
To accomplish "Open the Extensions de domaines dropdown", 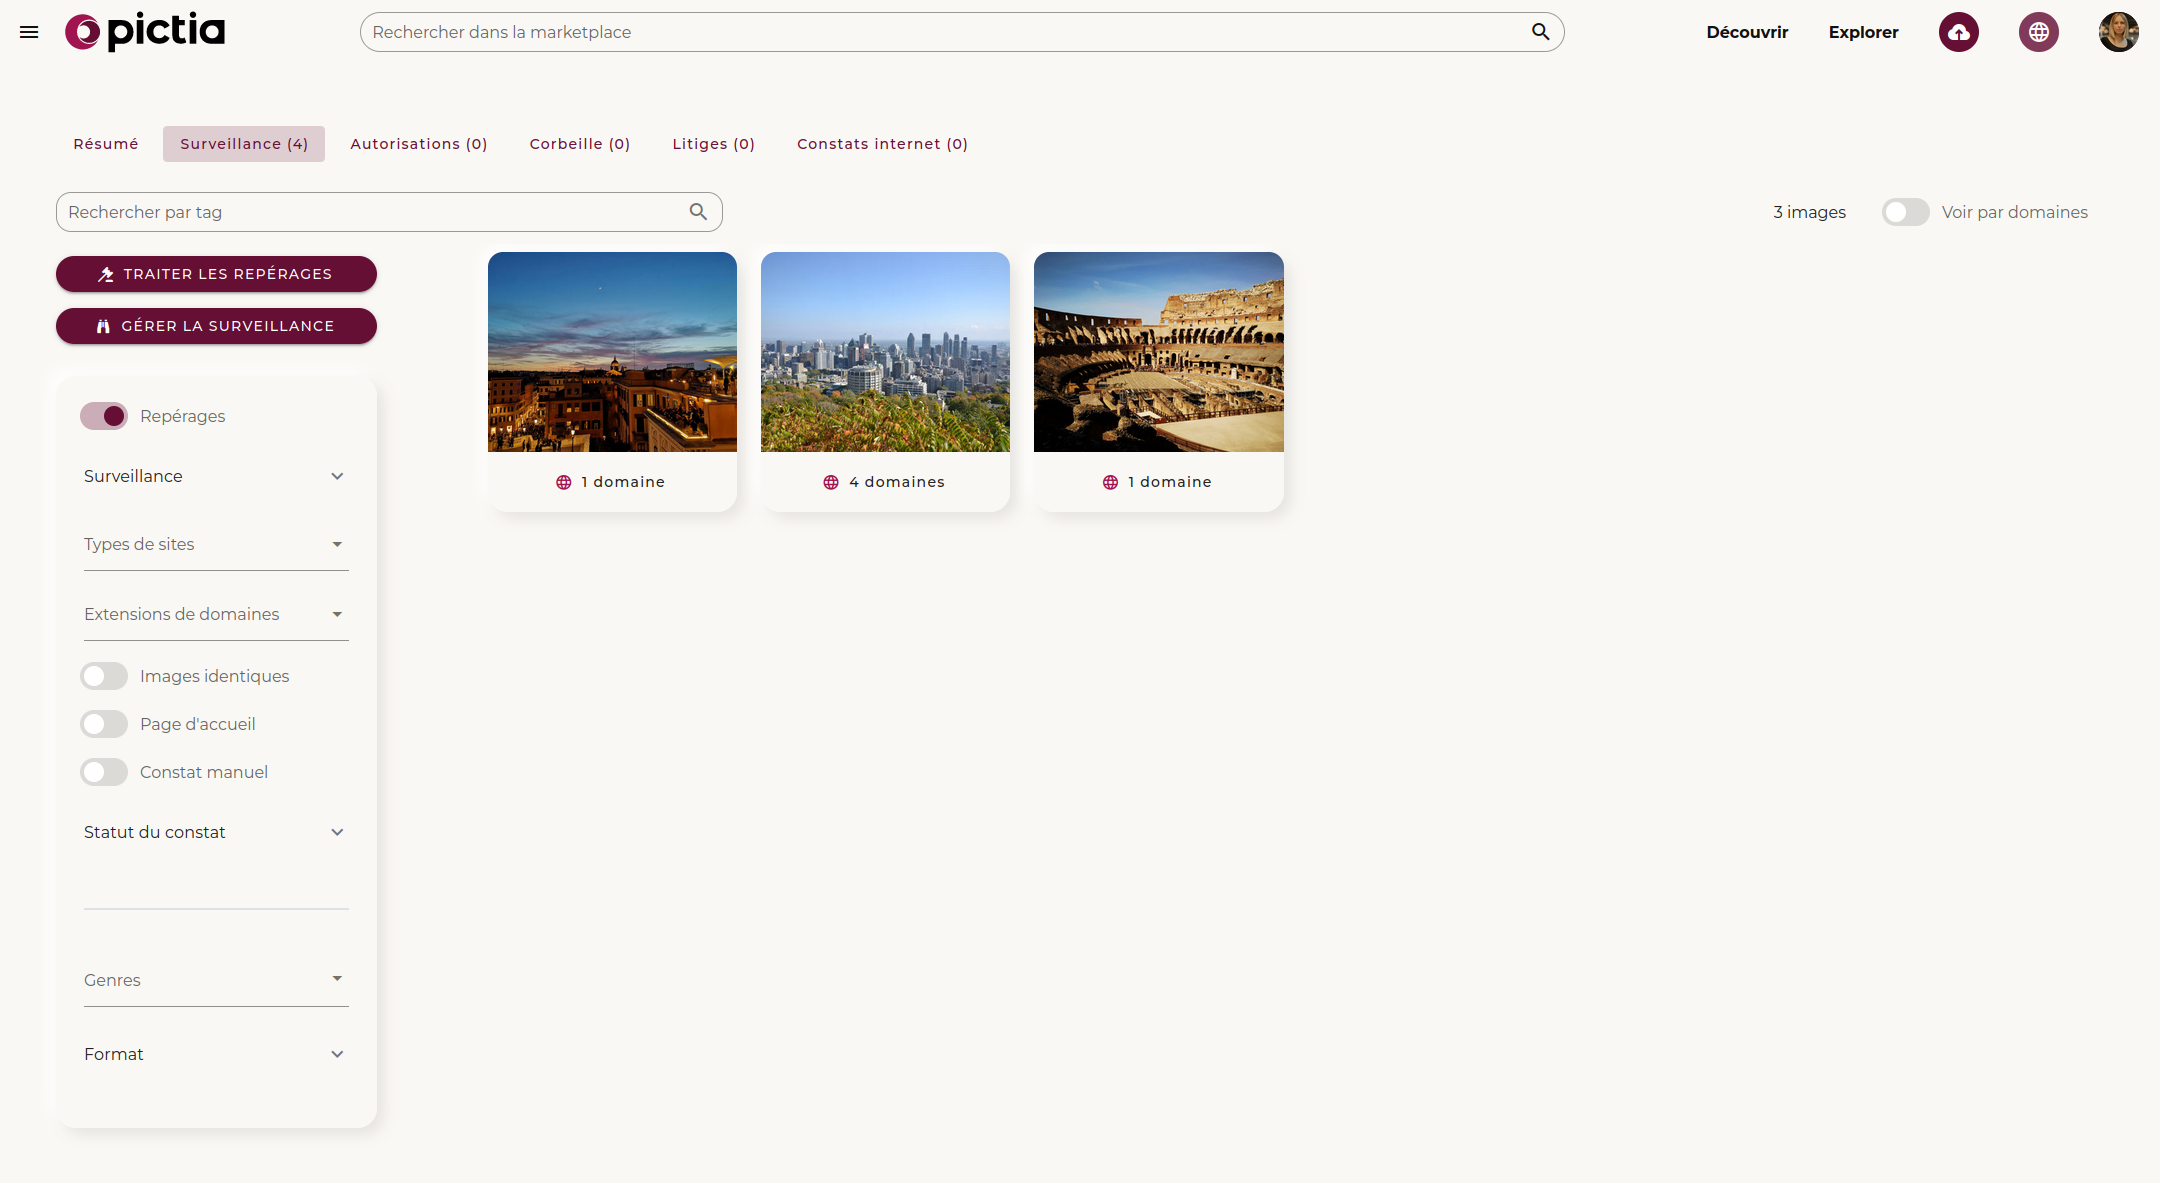I will click(215, 614).
